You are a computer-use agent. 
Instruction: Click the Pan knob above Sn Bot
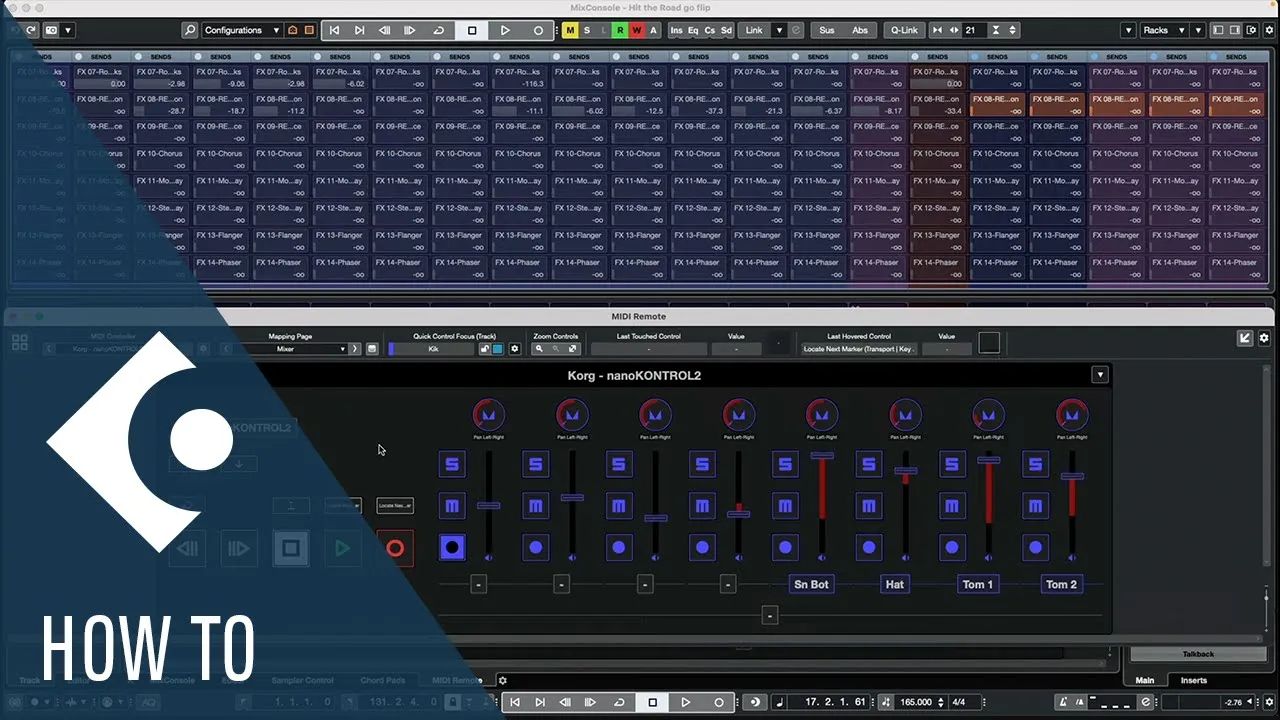[x=822, y=414]
